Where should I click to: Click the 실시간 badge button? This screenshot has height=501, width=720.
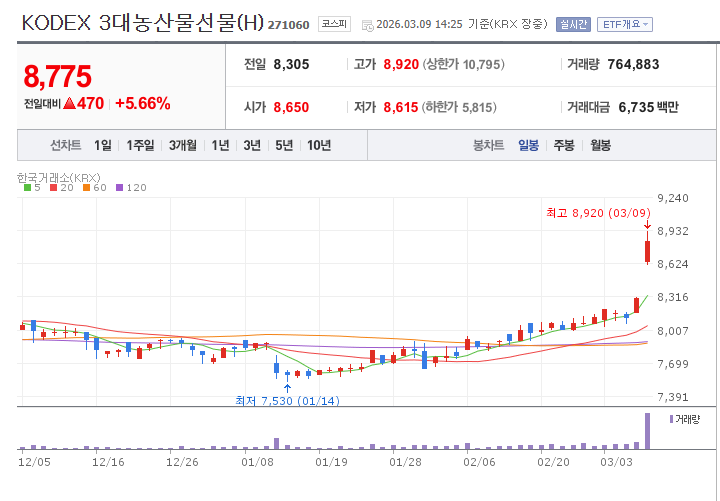573,24
